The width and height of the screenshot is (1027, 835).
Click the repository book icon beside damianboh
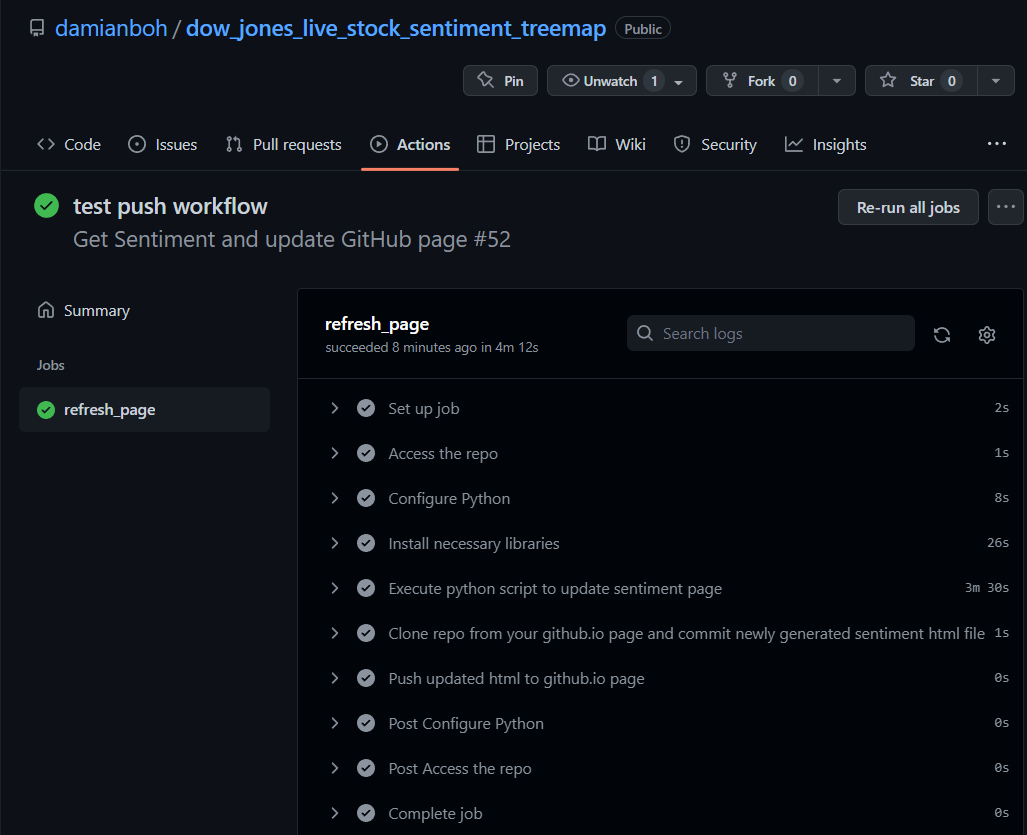pyautogui.click(x=37, y=28)
